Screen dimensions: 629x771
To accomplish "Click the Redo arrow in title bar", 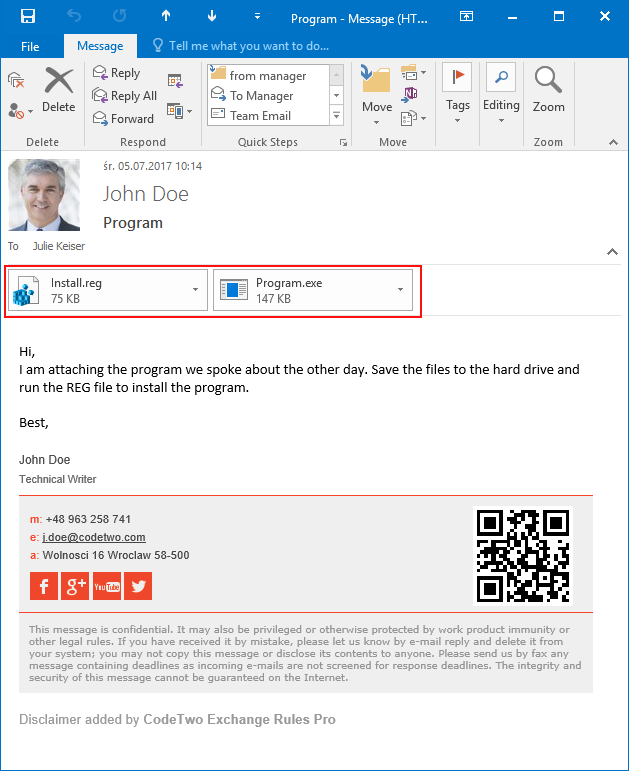I will tap(120, 16).
